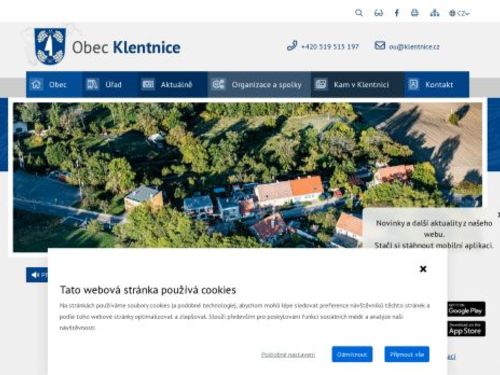Open the search magnifier icon
500x375 pixels.
tap(359, 13)
